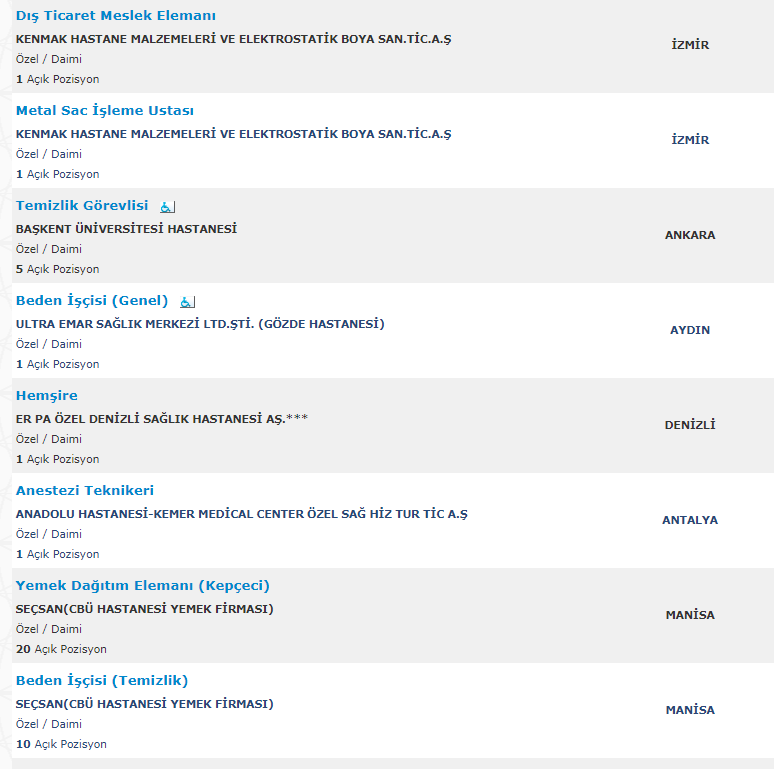Open the Metal Sac İşleme Ustası job
774x769 pixels.
click(x=105, y=110)
